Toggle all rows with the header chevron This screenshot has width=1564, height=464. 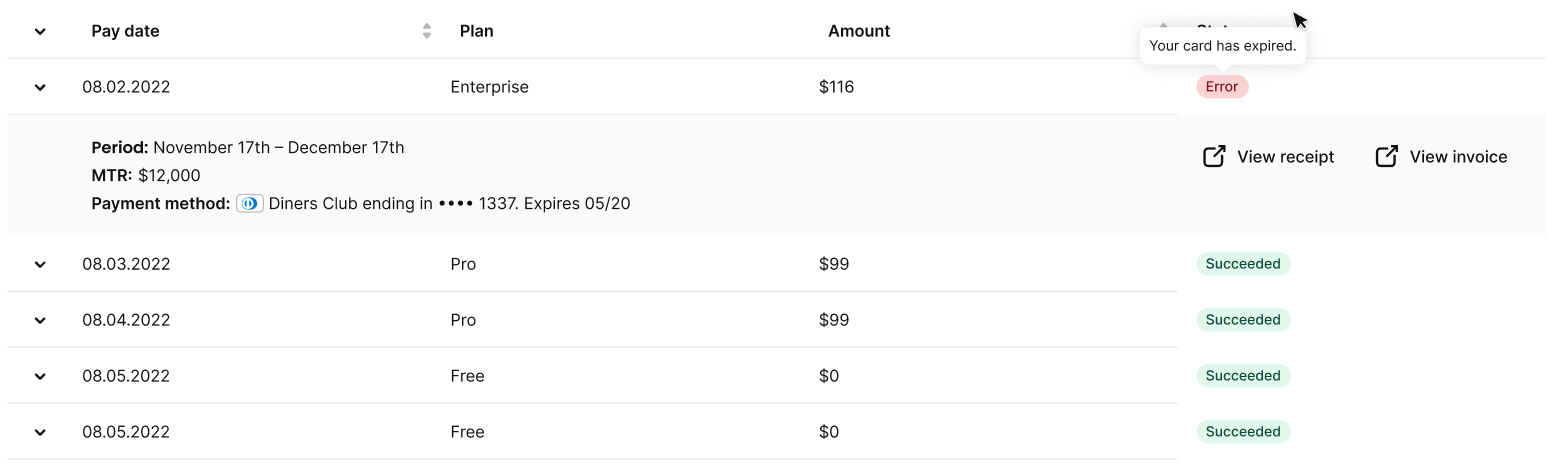40,31
